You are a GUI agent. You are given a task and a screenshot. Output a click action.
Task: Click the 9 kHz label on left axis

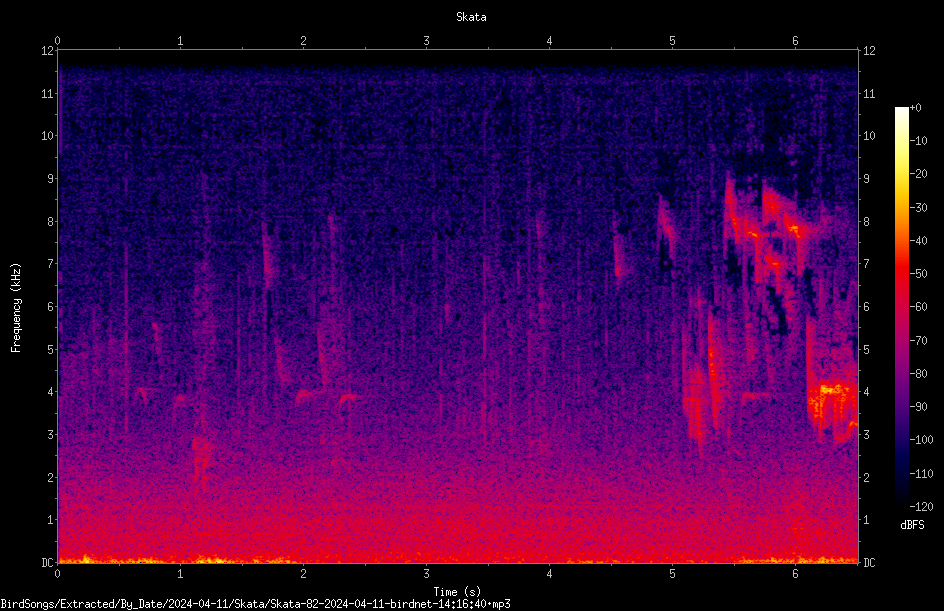coord(50,178)
